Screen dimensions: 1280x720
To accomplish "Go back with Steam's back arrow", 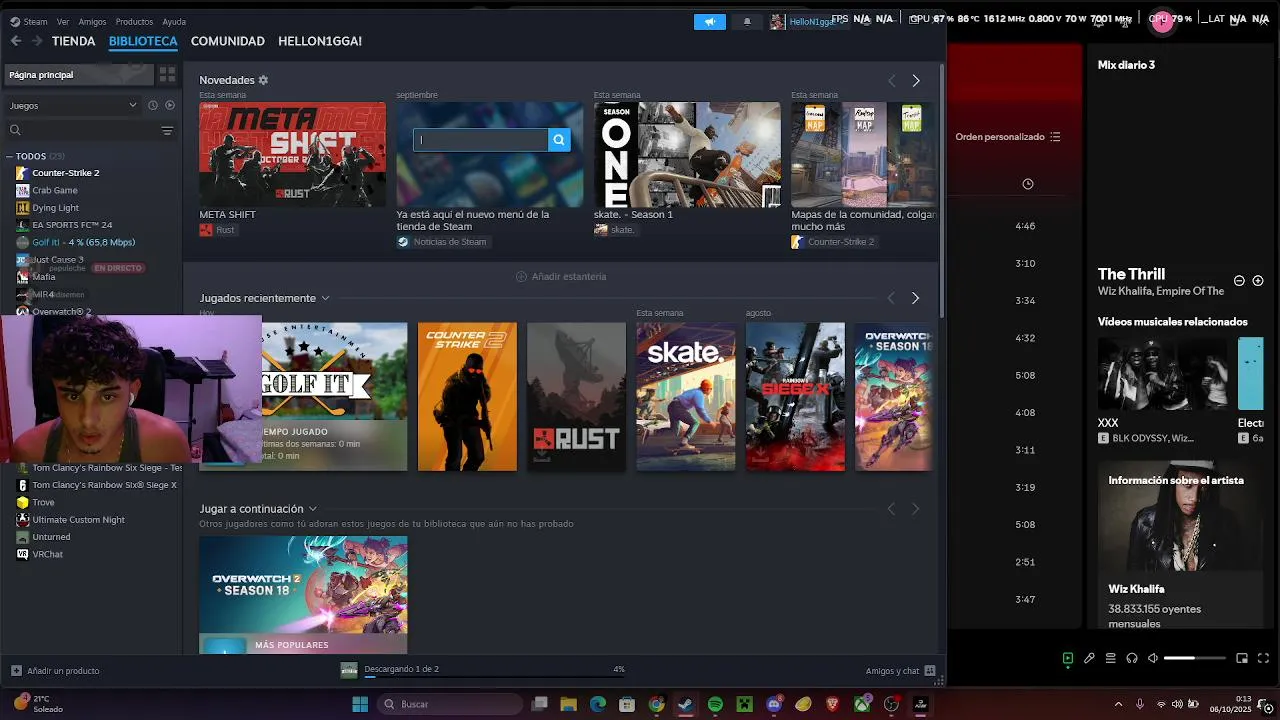I will (15, 41).
